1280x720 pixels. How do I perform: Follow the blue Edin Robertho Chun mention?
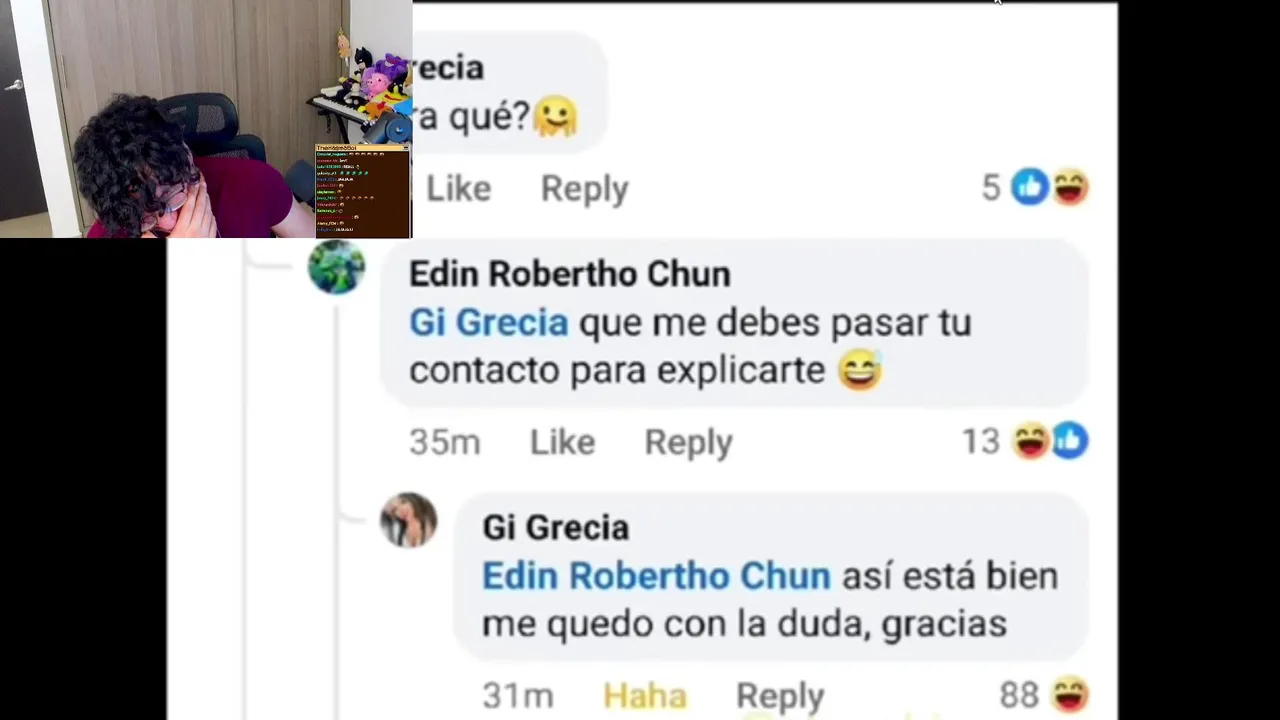pyautogui.click(x=656, y=576)
